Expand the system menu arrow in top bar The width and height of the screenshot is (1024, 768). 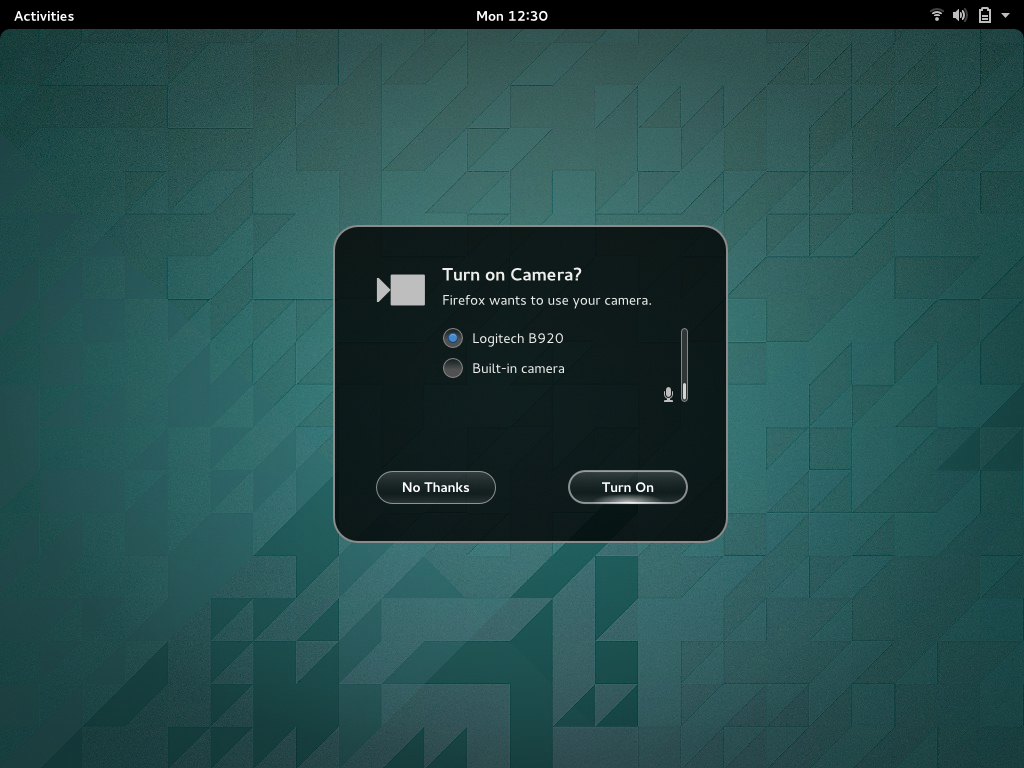point(1005,15)
